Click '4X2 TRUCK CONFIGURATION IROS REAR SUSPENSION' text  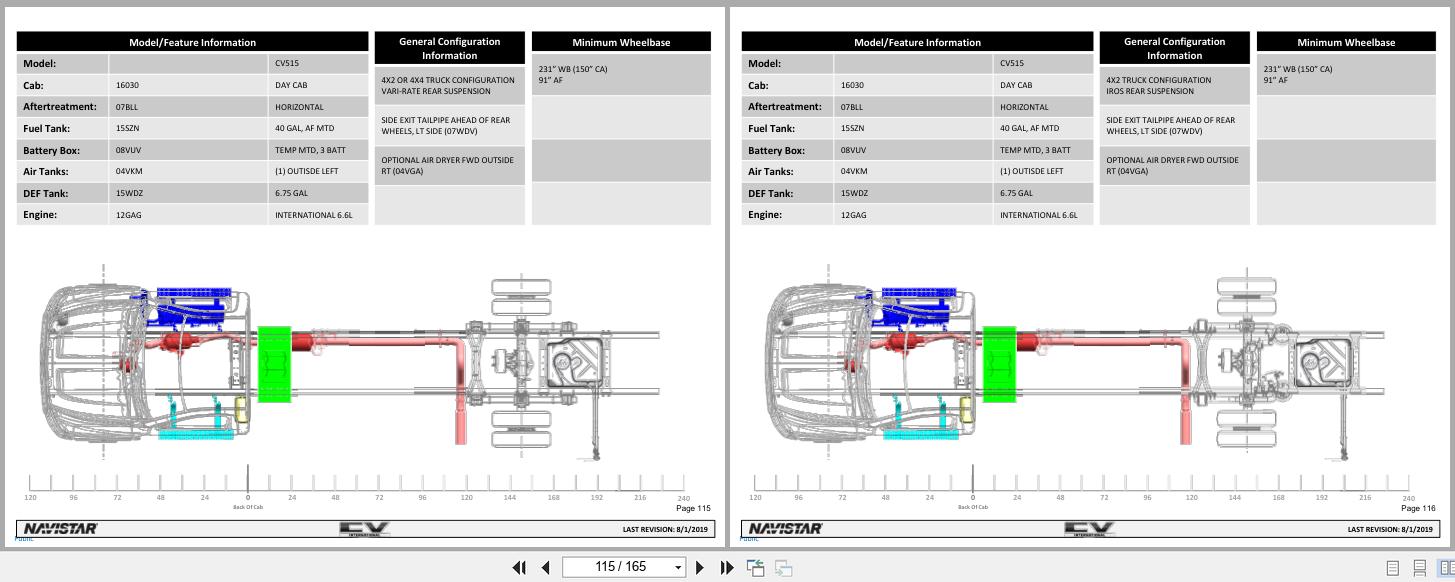(x=1158, y=85)
